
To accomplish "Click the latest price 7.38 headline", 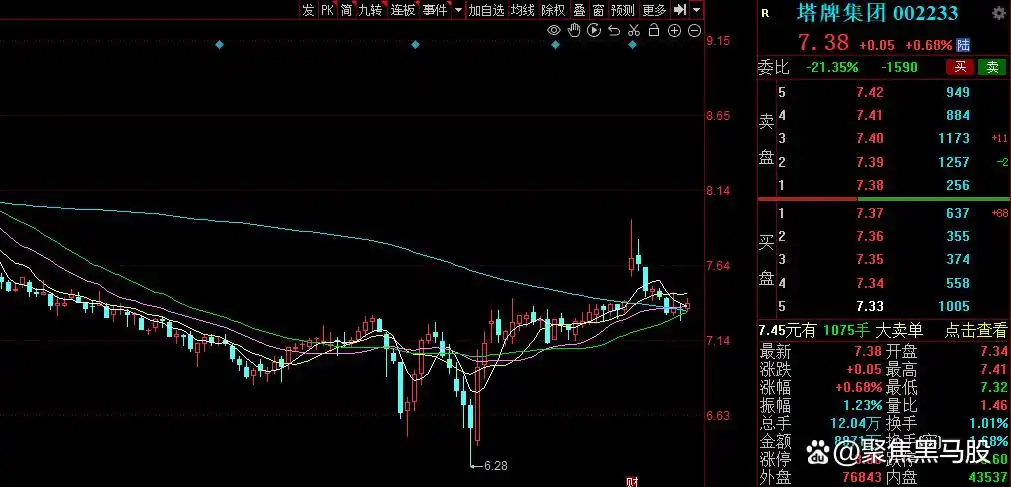I will pos(823,43).
